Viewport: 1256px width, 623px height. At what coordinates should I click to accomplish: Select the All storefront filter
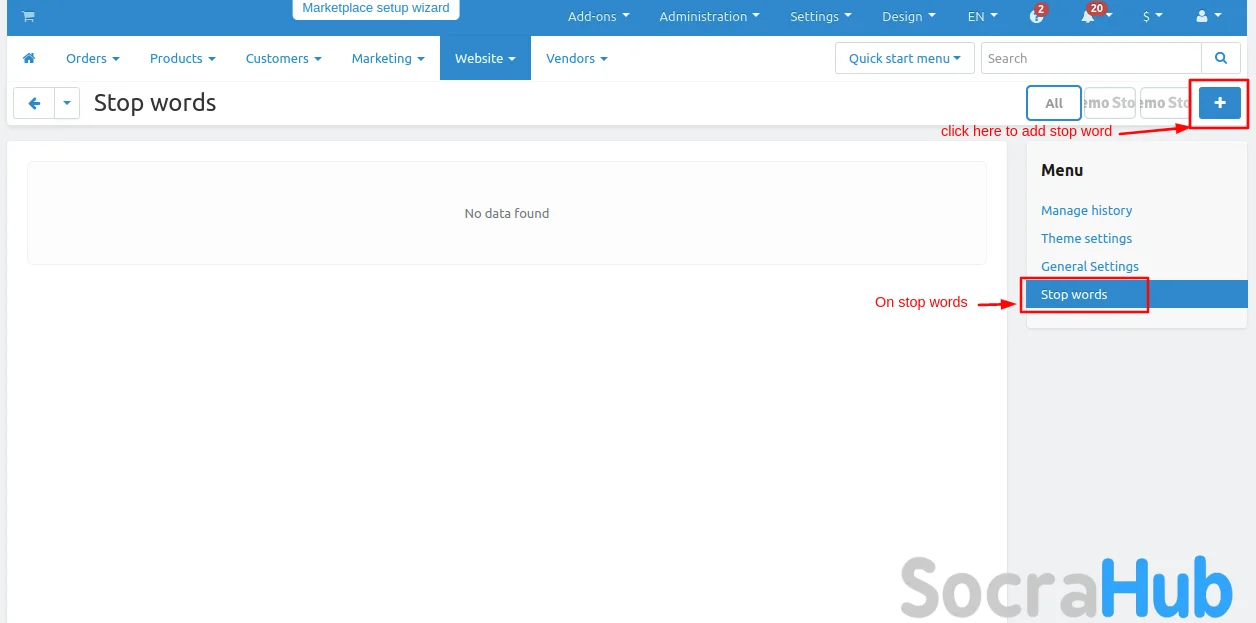click(x=1053, y=103)
